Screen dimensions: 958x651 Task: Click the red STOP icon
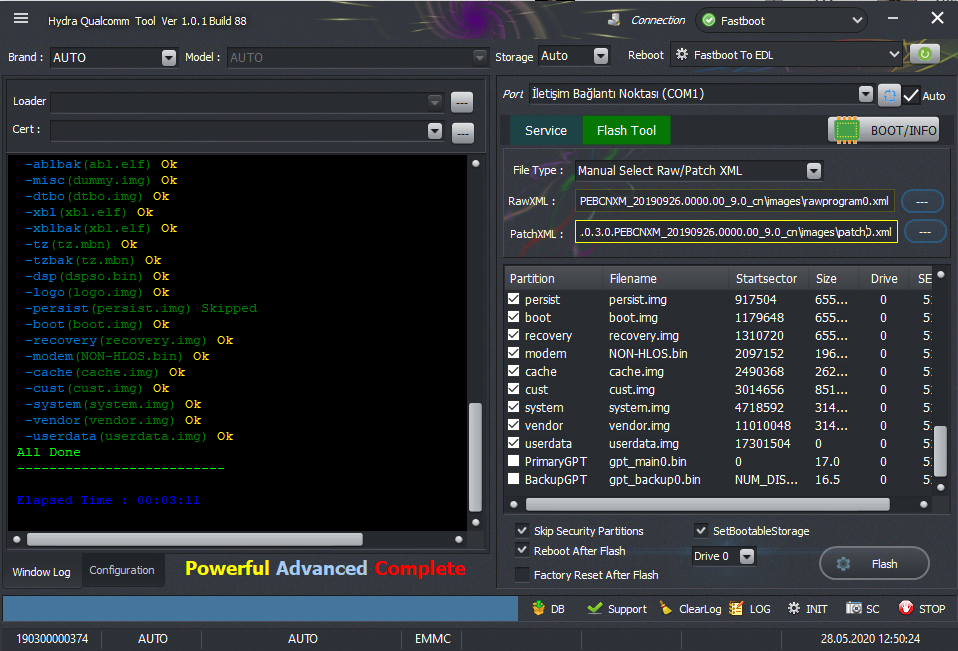click(906, 608)
